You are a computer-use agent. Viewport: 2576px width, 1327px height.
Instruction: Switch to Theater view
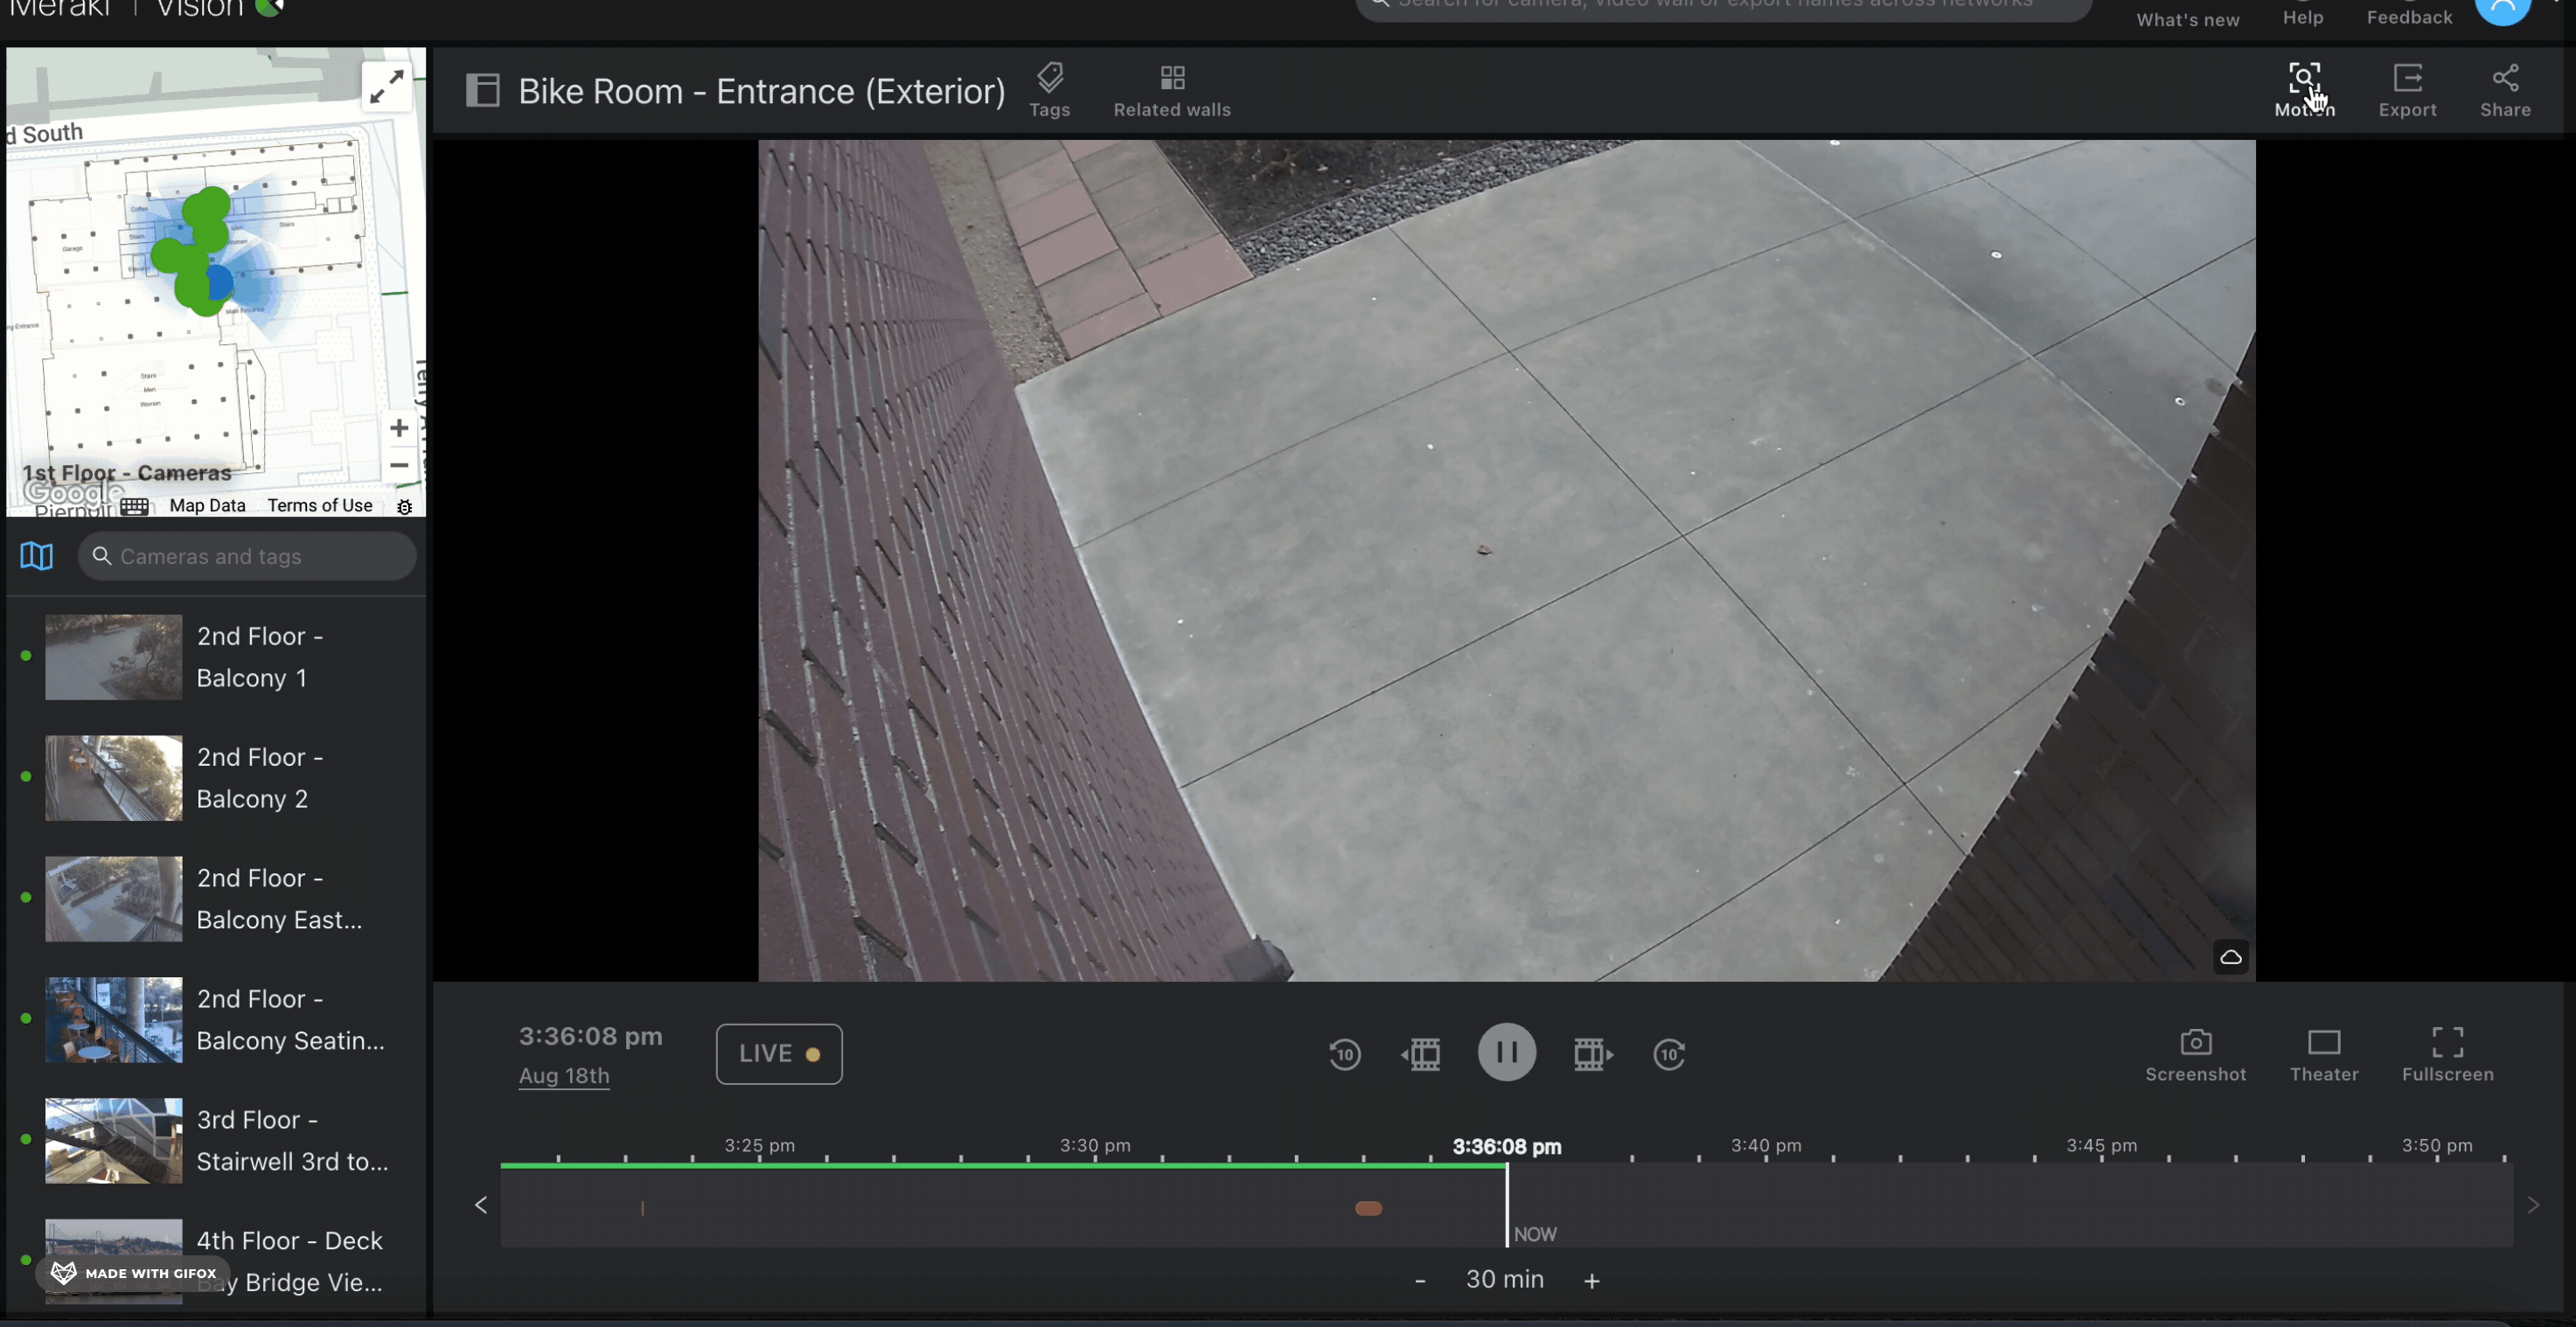2323,1053
